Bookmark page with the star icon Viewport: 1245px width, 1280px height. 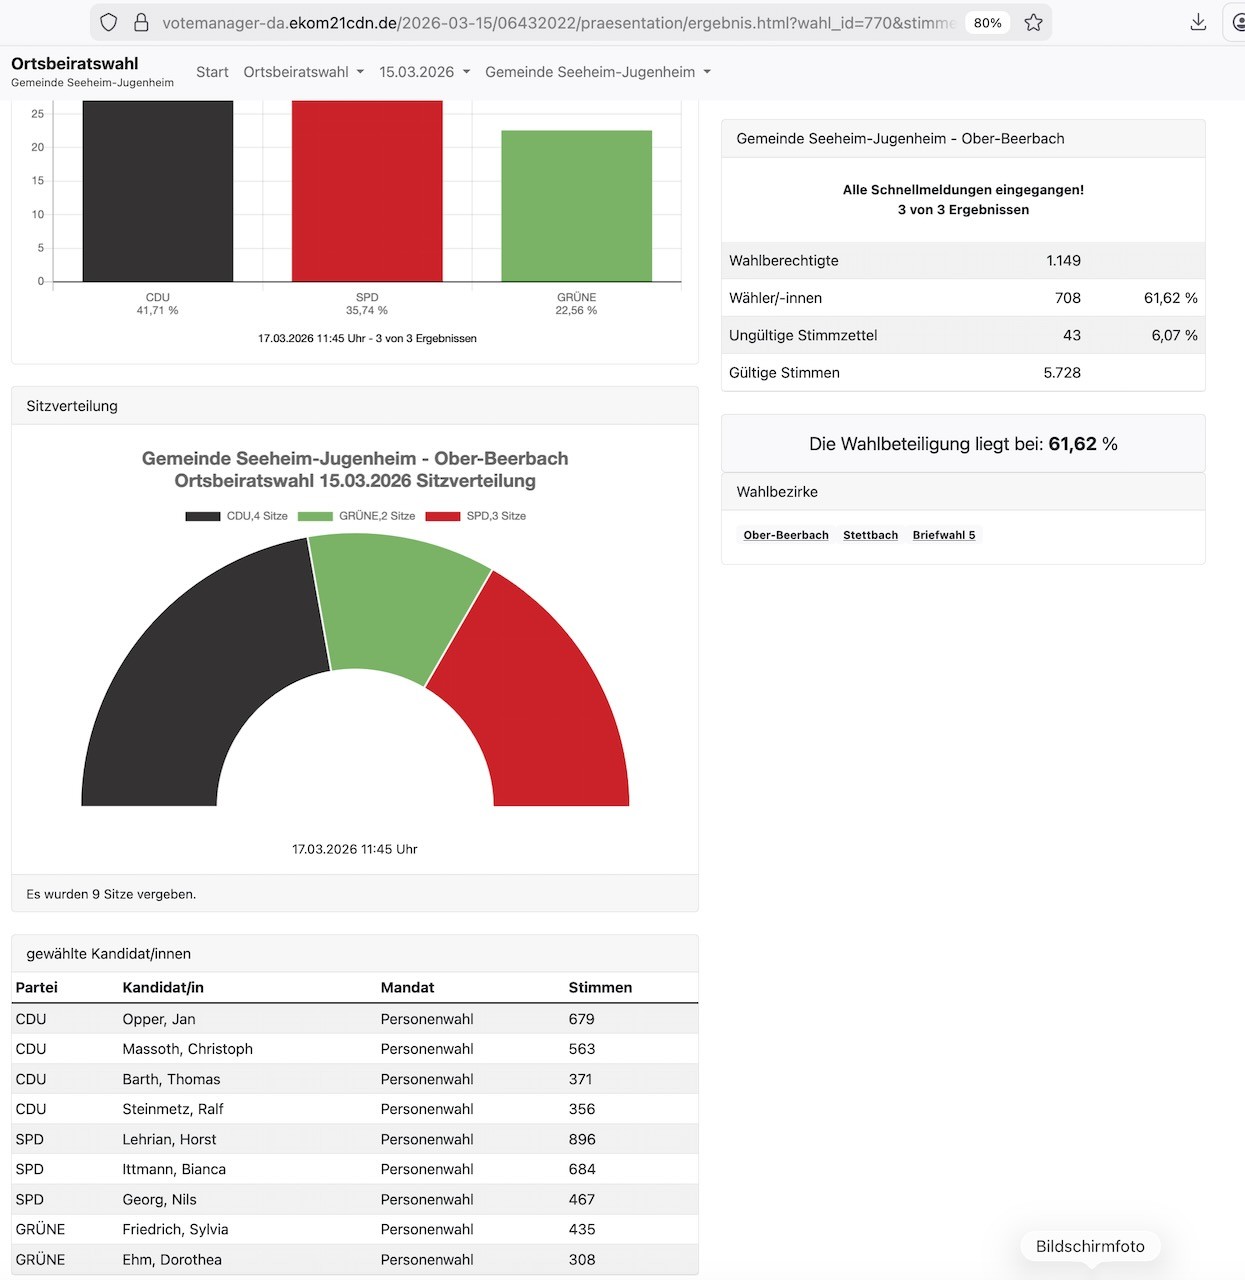point(1033,22)
